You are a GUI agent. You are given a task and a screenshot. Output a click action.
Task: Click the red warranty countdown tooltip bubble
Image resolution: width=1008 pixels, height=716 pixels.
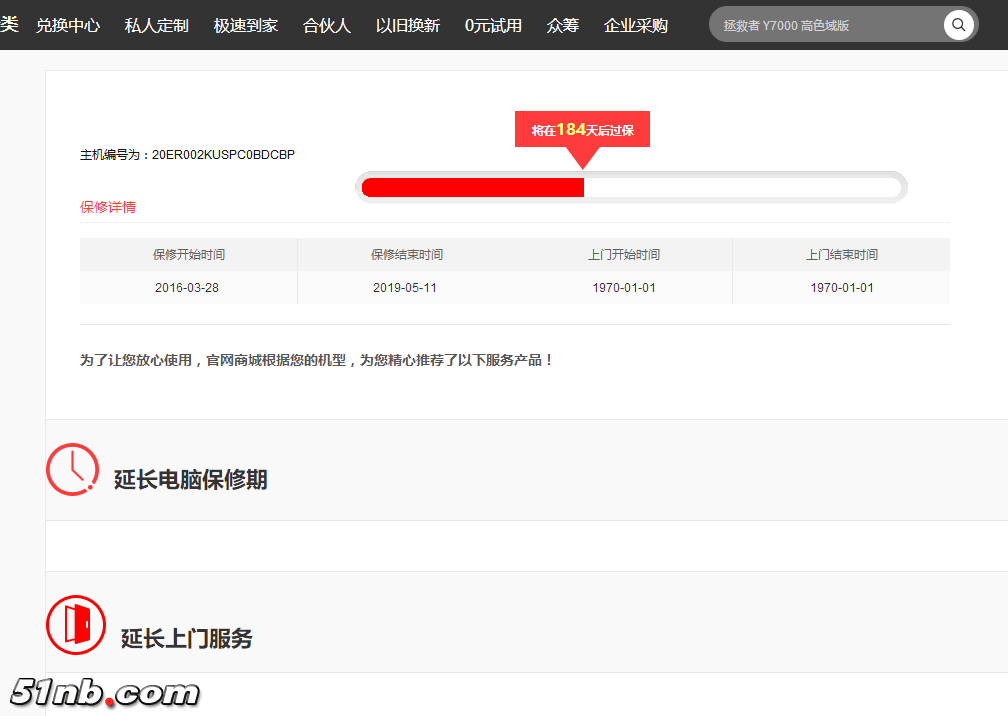[581, 128]
